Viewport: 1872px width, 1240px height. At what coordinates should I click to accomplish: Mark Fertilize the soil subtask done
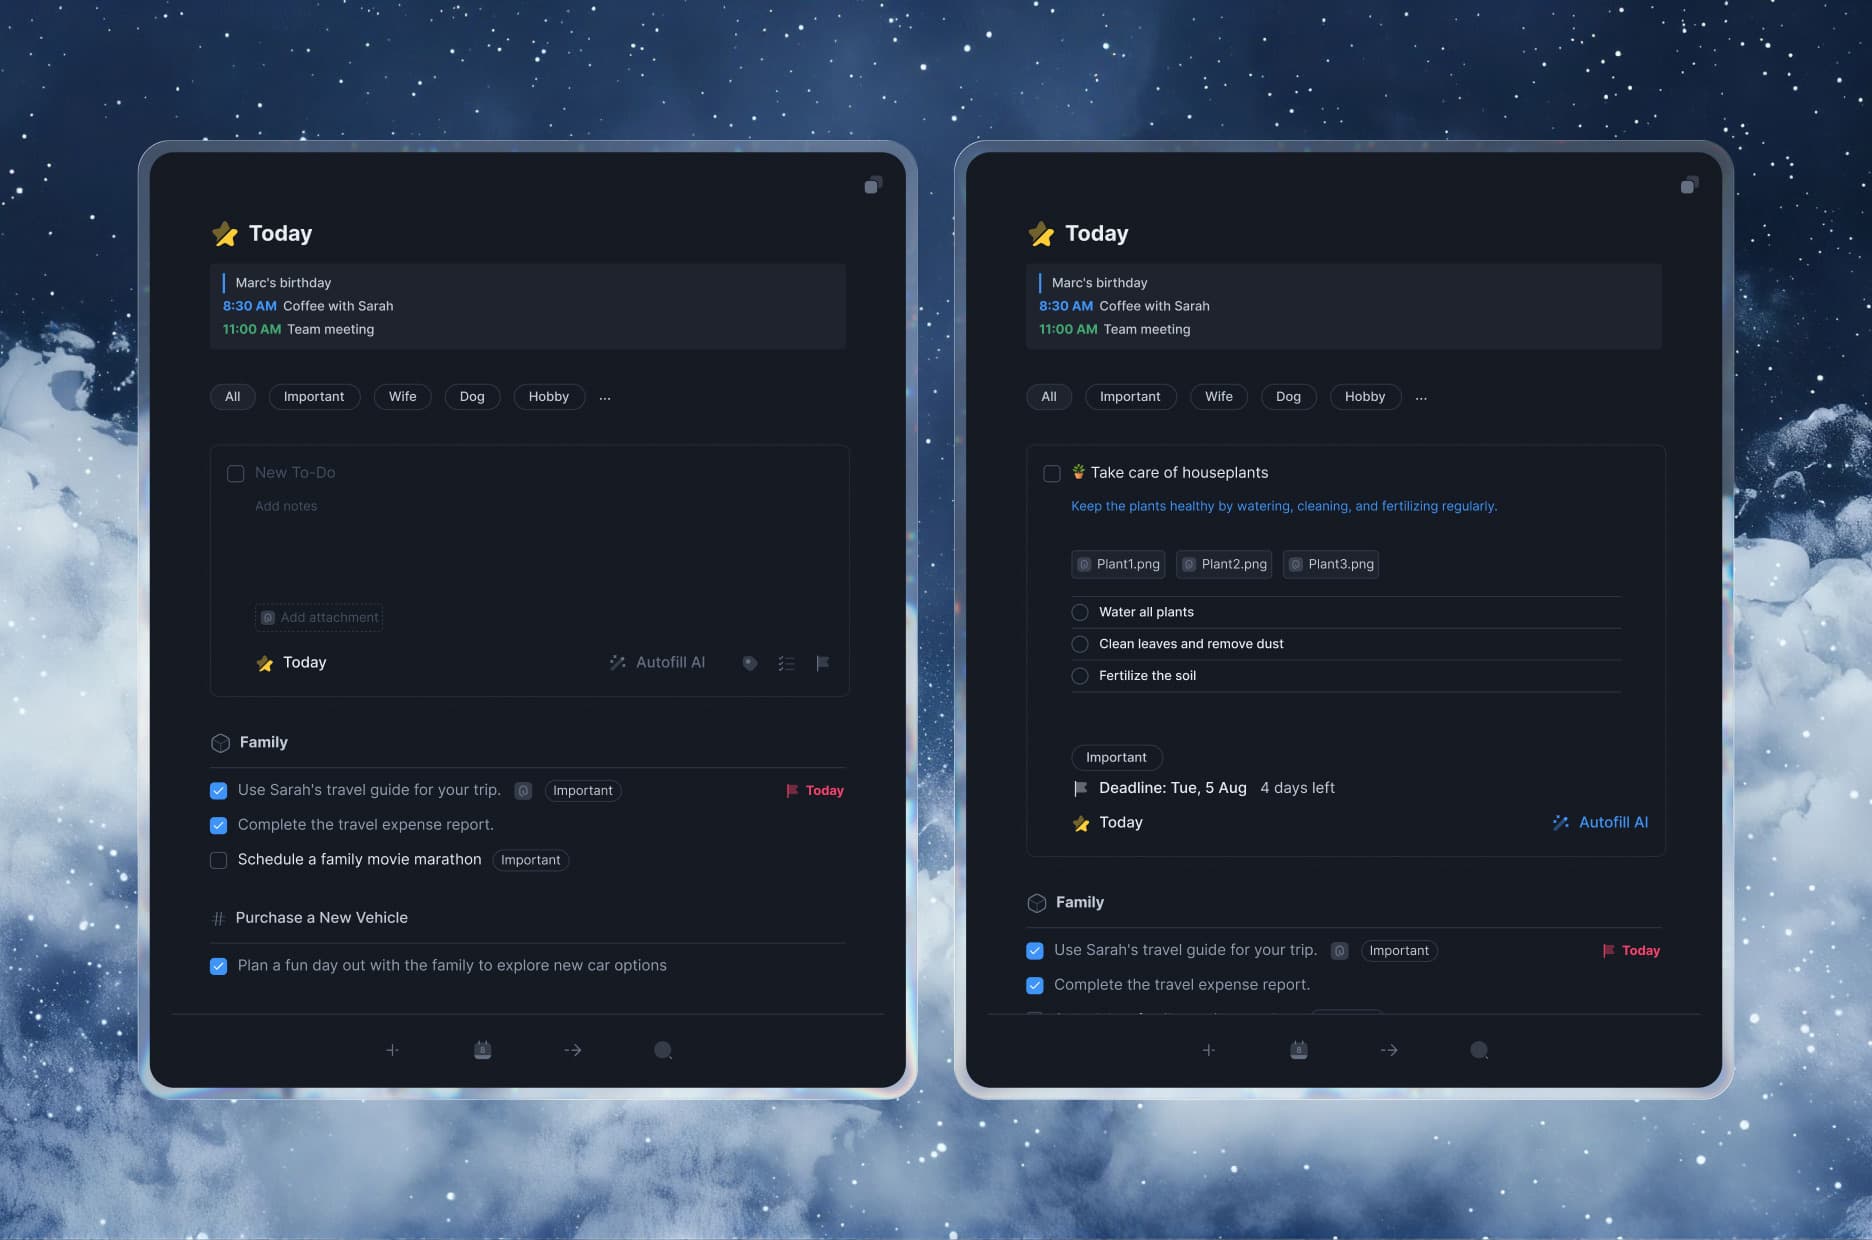(1080, 676)
